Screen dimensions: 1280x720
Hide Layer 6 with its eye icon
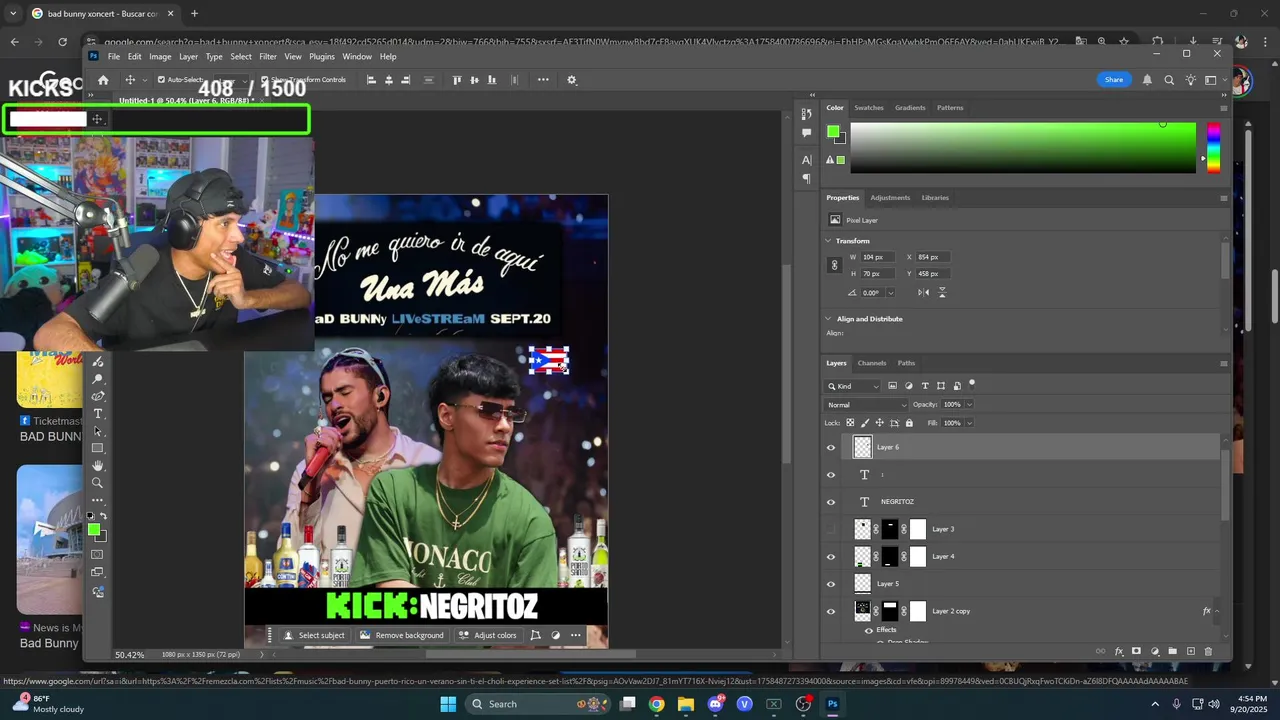pyautogui.click(x=830, y=447)
